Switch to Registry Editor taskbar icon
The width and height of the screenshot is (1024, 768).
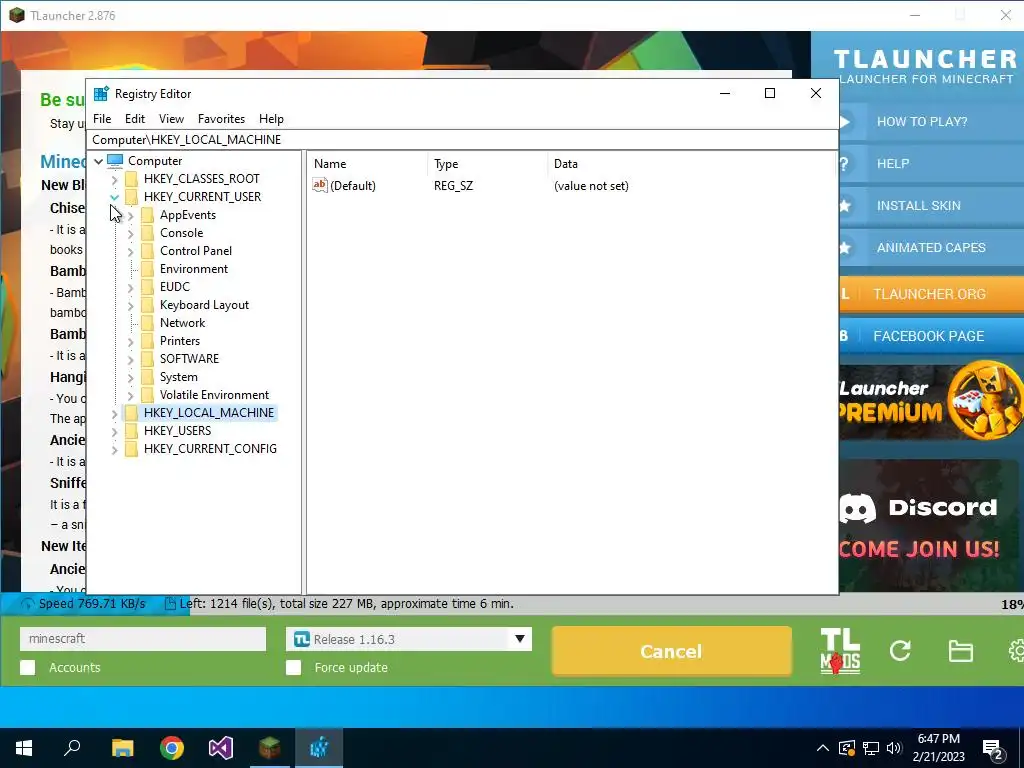[x=319, y=748]
